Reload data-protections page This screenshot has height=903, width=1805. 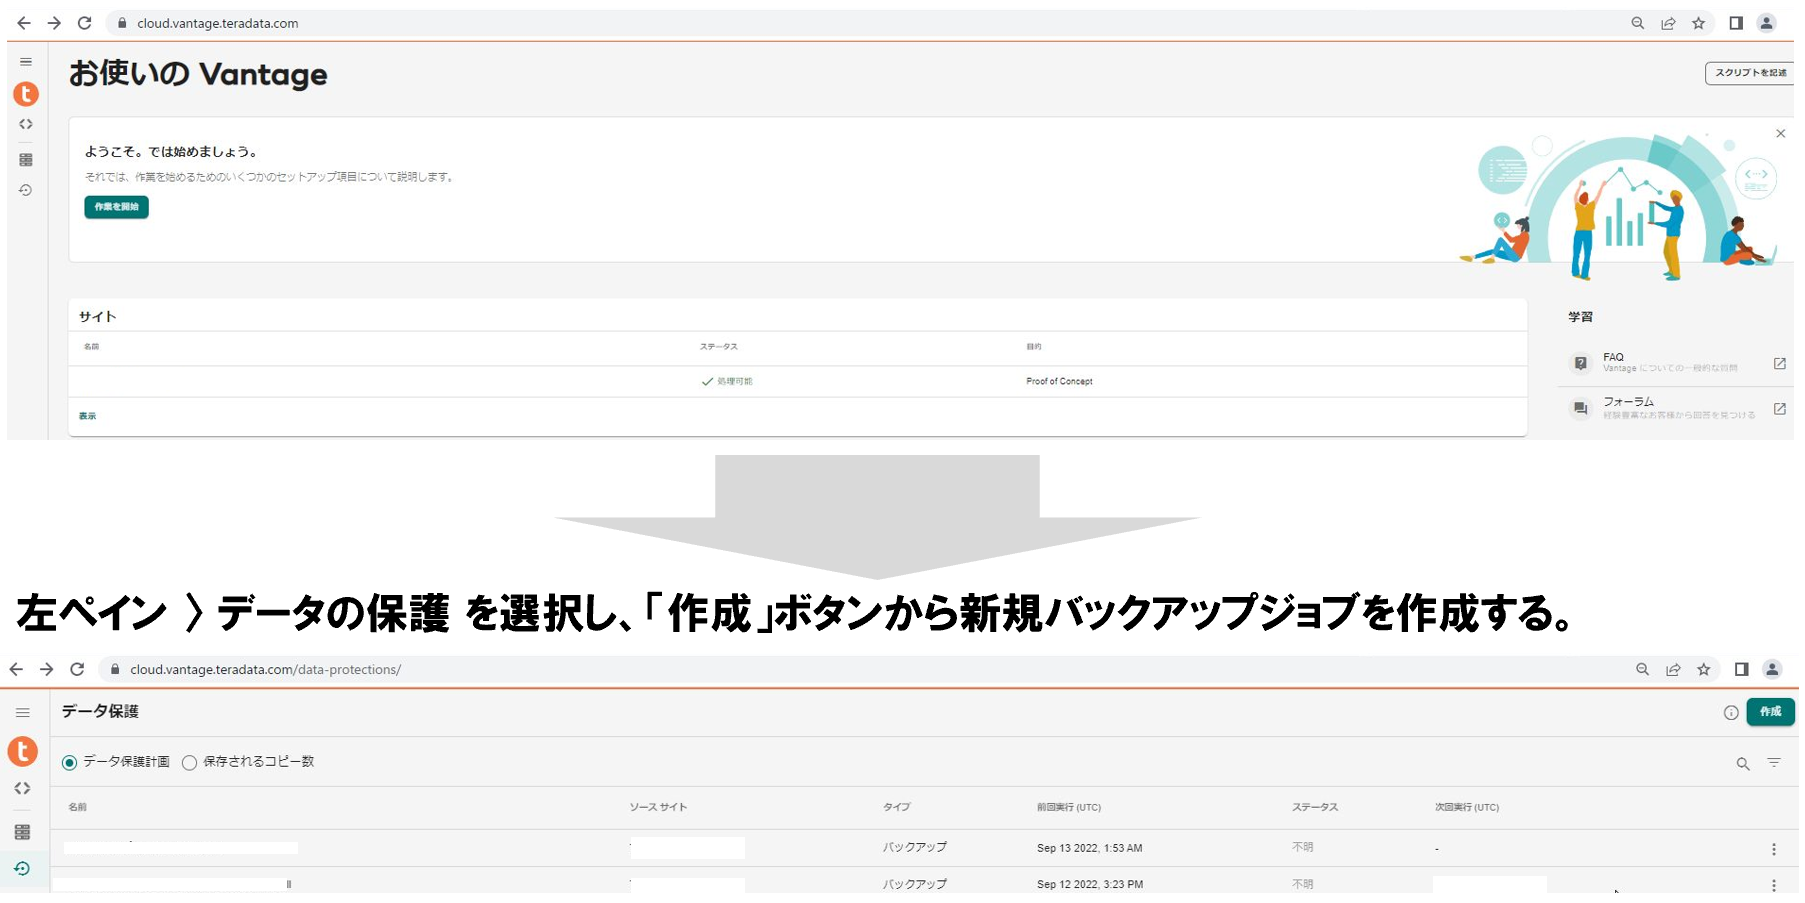pos(77,669)
